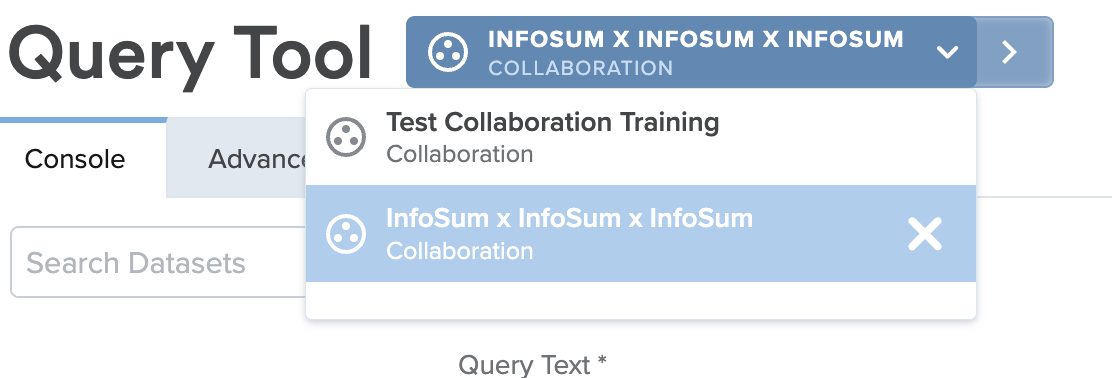Focus the Search Datasets field
1112x378 pixels.
tap(158, 262)
